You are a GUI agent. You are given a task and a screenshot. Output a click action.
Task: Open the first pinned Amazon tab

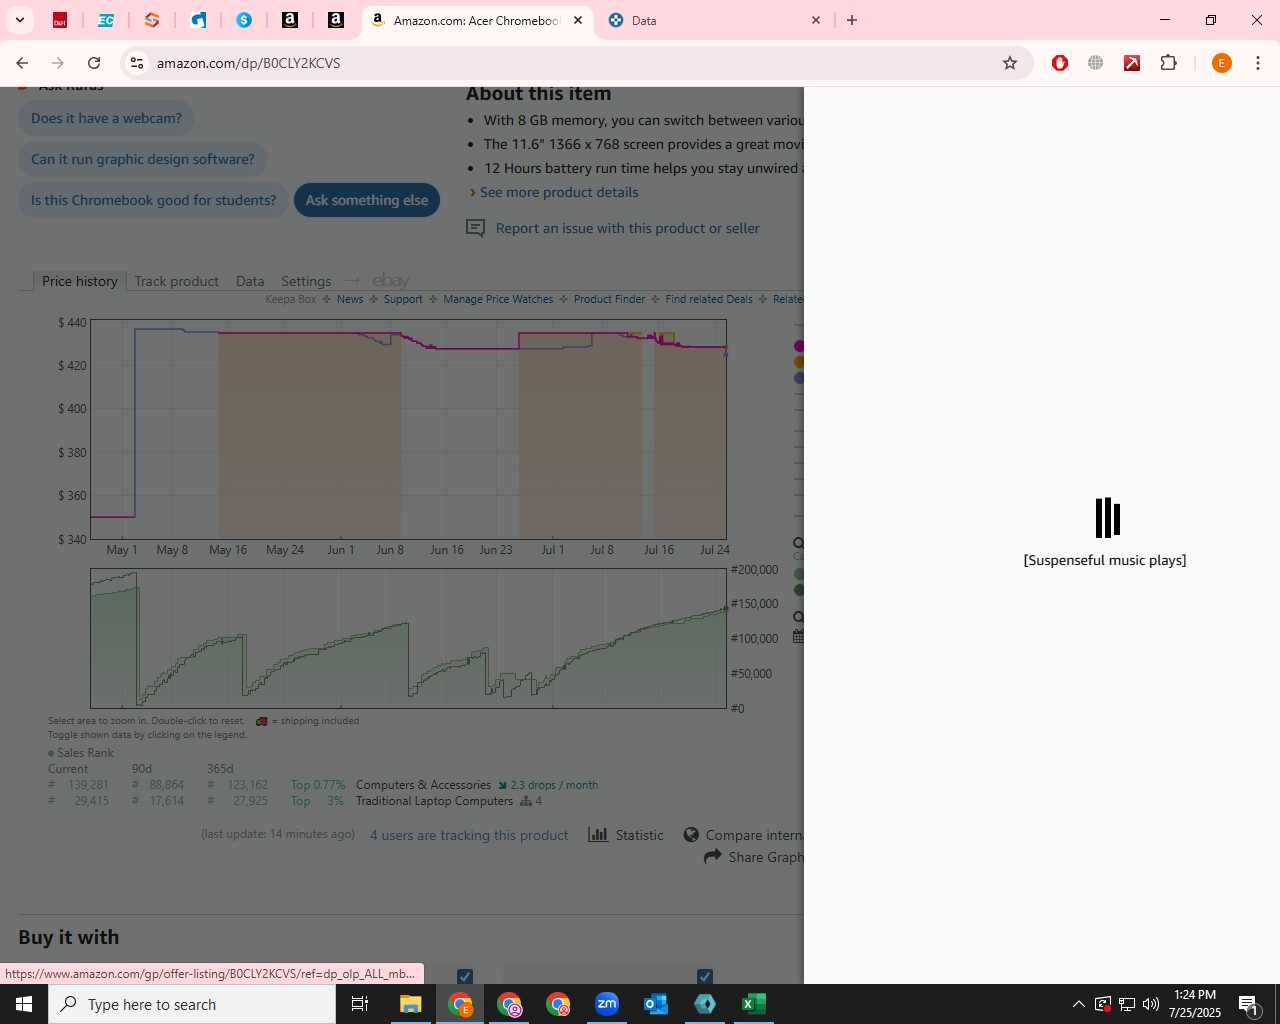coord(290,20)
